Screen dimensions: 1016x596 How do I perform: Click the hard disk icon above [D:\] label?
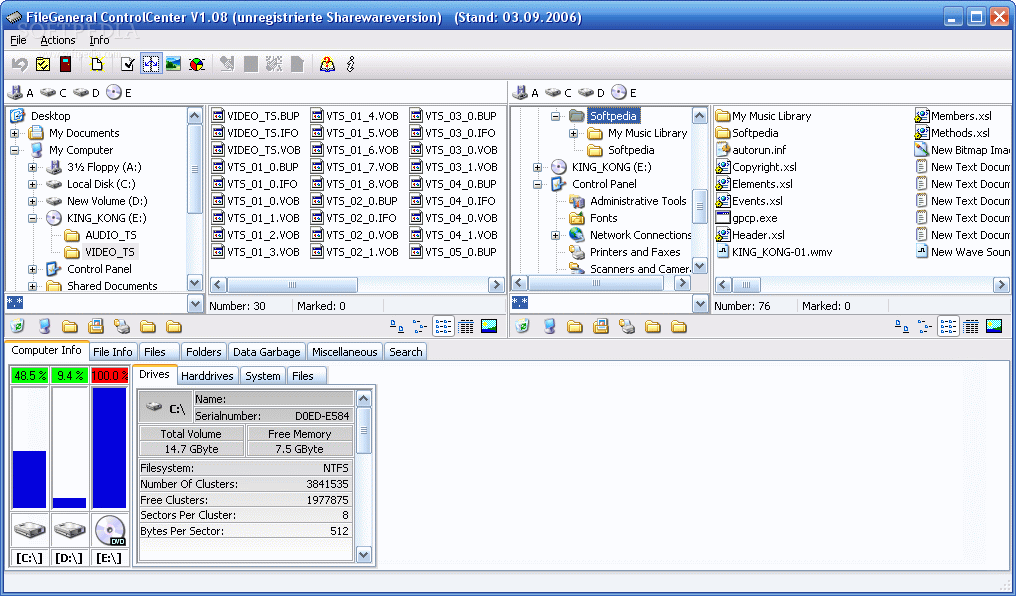click(69, 531)
